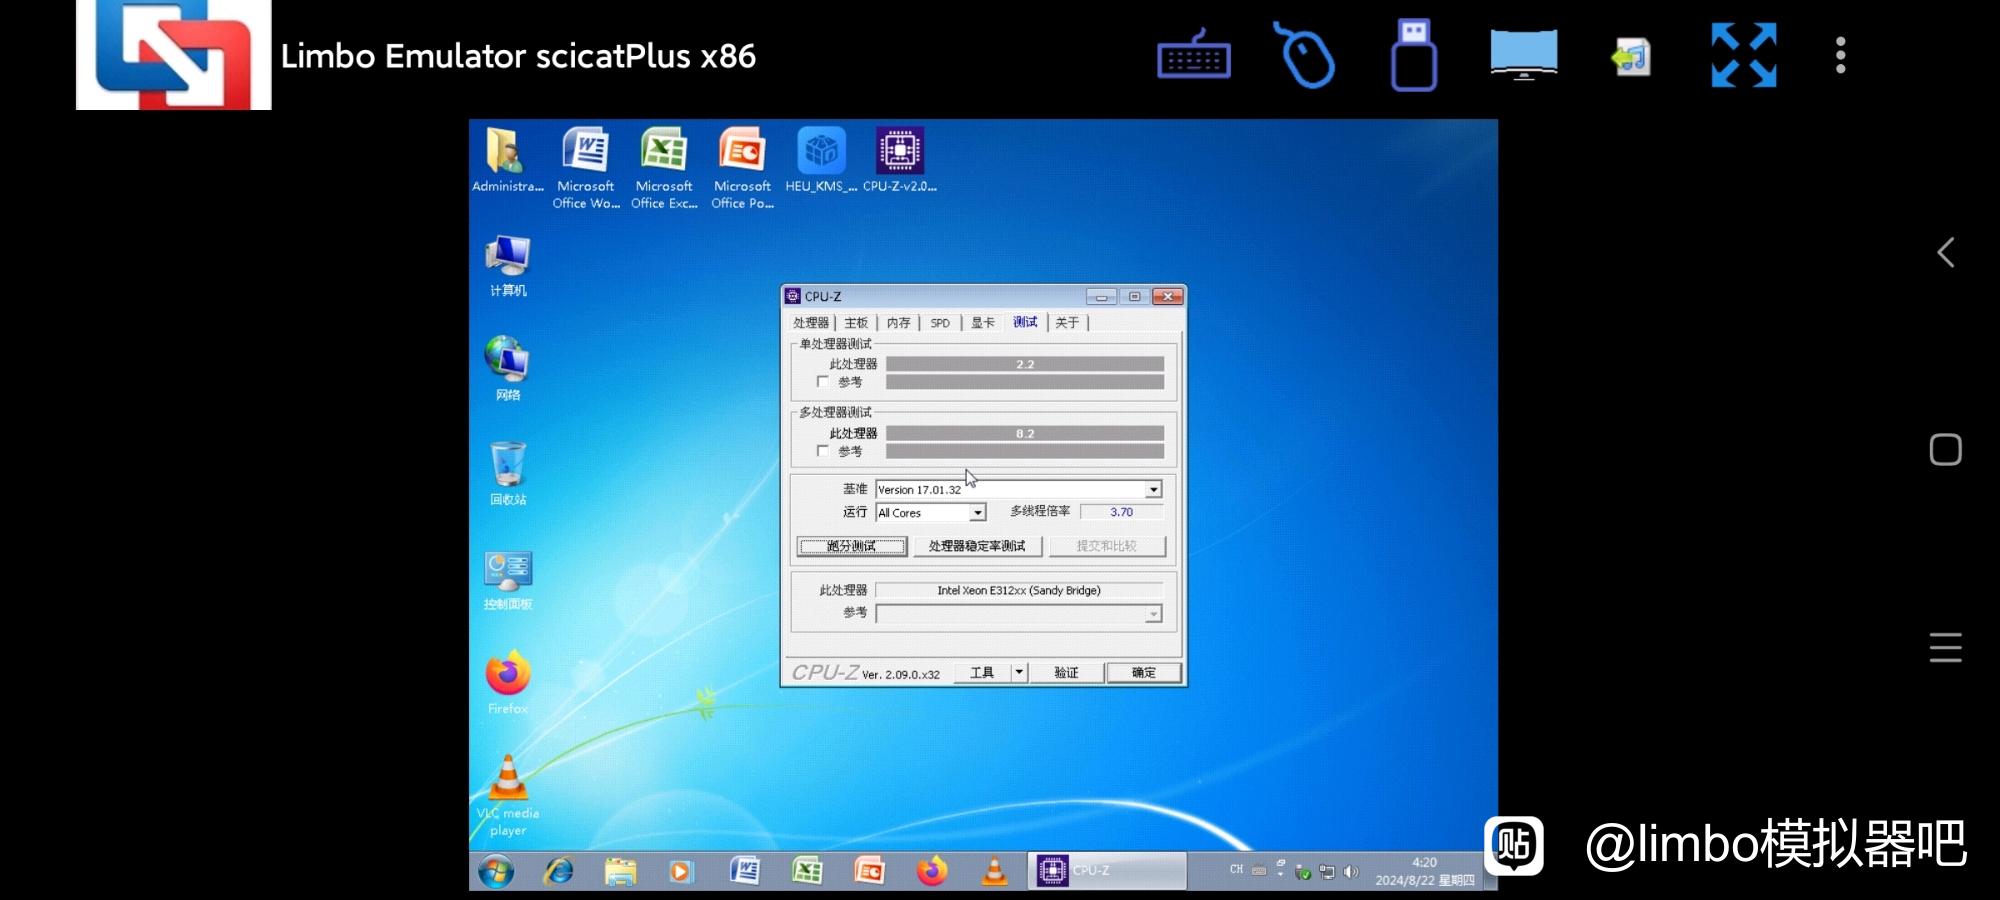Click the multi-processor 8.2 score bar

tap(1025, 433)
